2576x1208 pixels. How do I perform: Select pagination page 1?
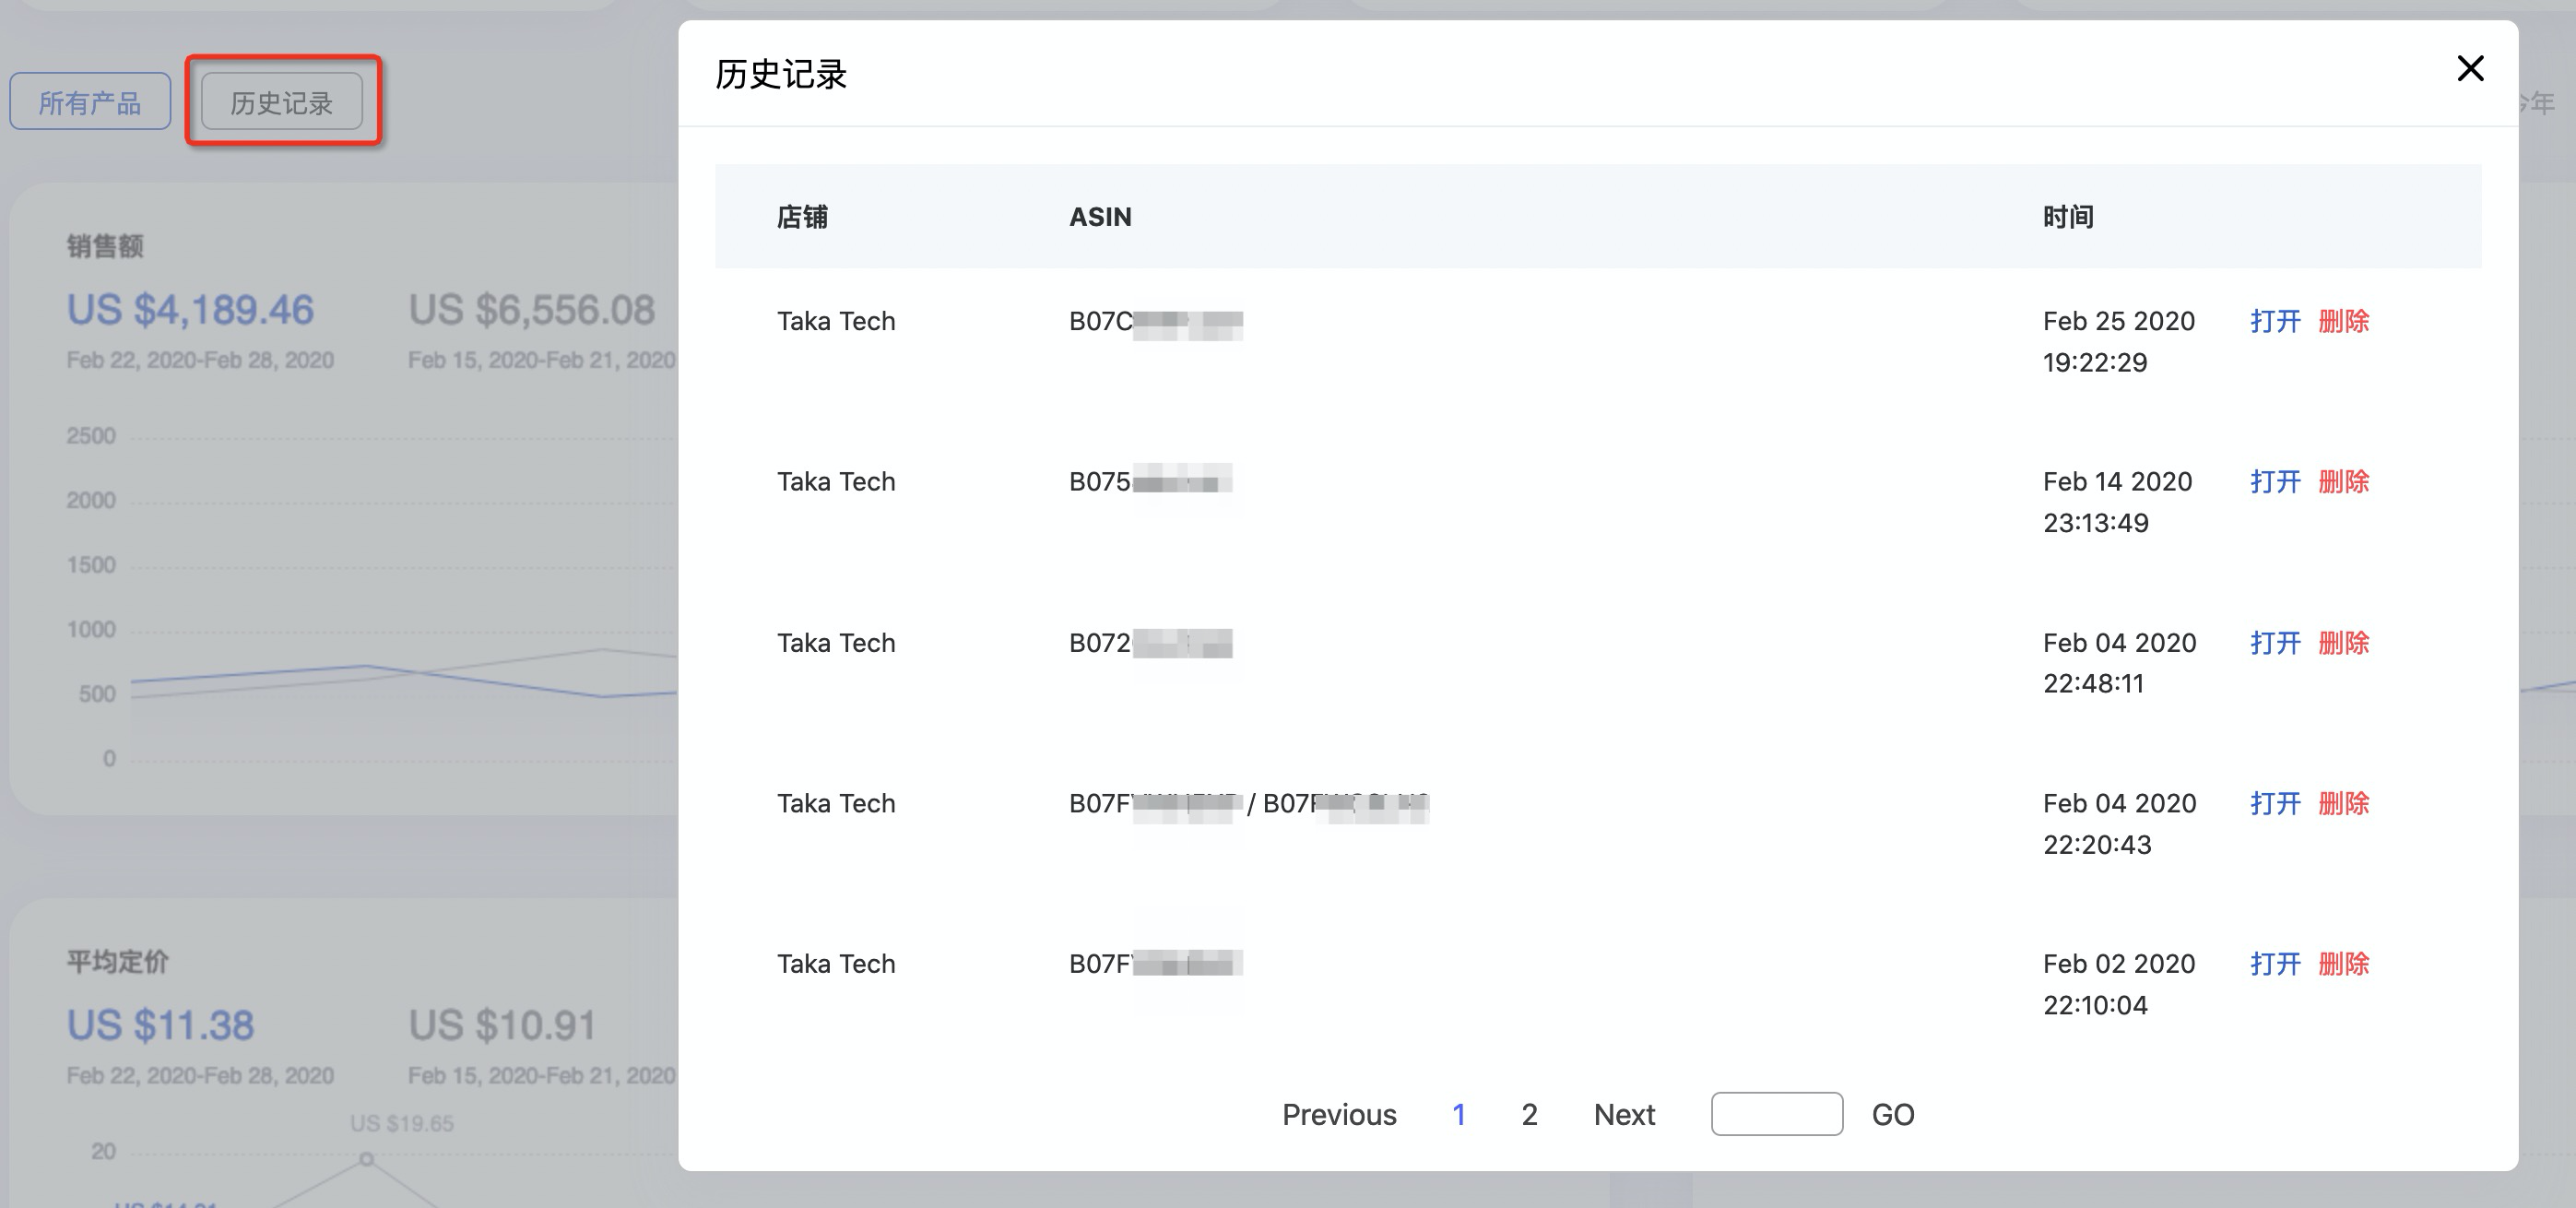pyautogui.click(x=1459, y=1114)
